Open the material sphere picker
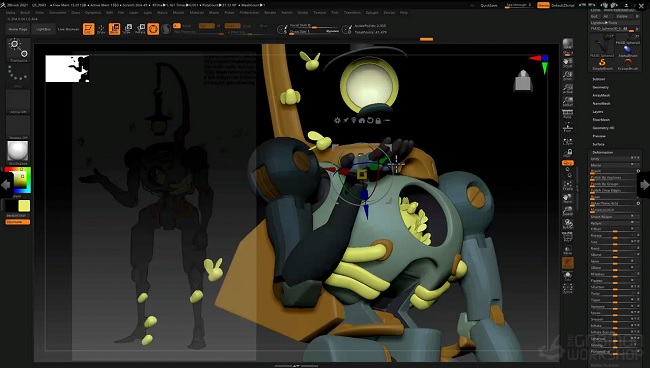650x368 pixels. tap(18, 152)
